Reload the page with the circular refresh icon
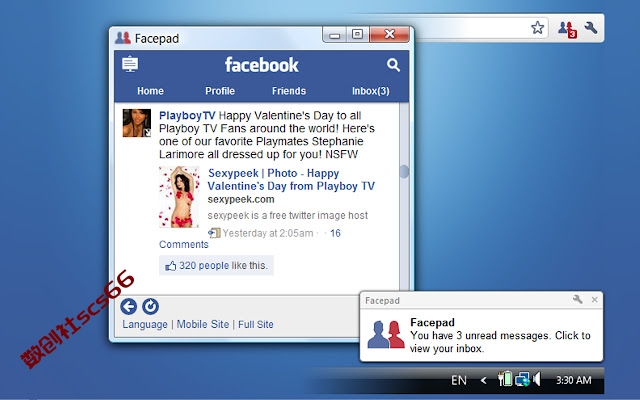640x400 pixels. pyautogui.click(x=150, y=306)
